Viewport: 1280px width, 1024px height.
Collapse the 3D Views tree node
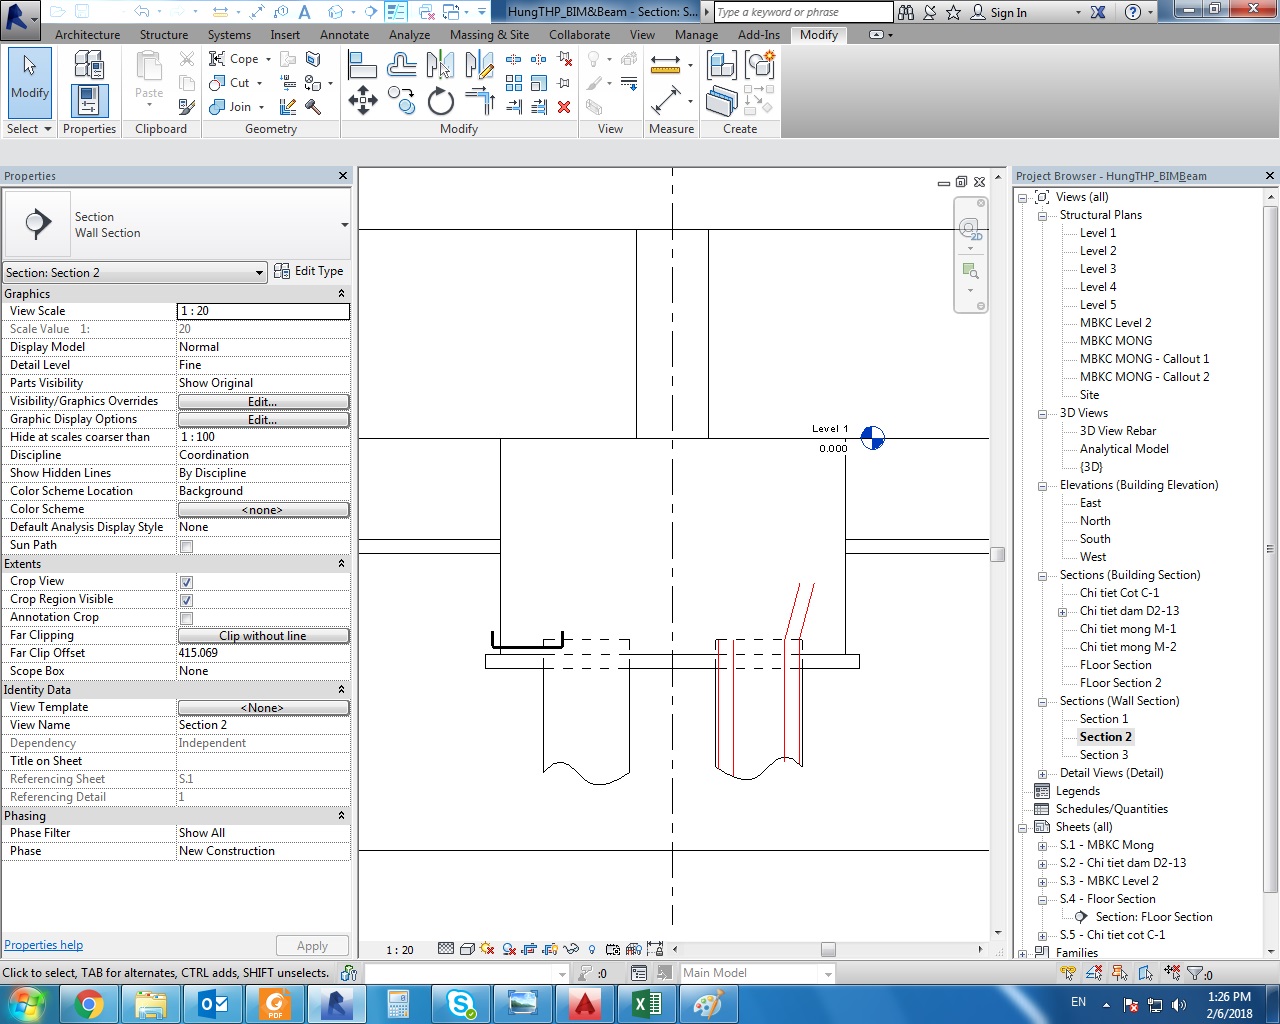1042,414
